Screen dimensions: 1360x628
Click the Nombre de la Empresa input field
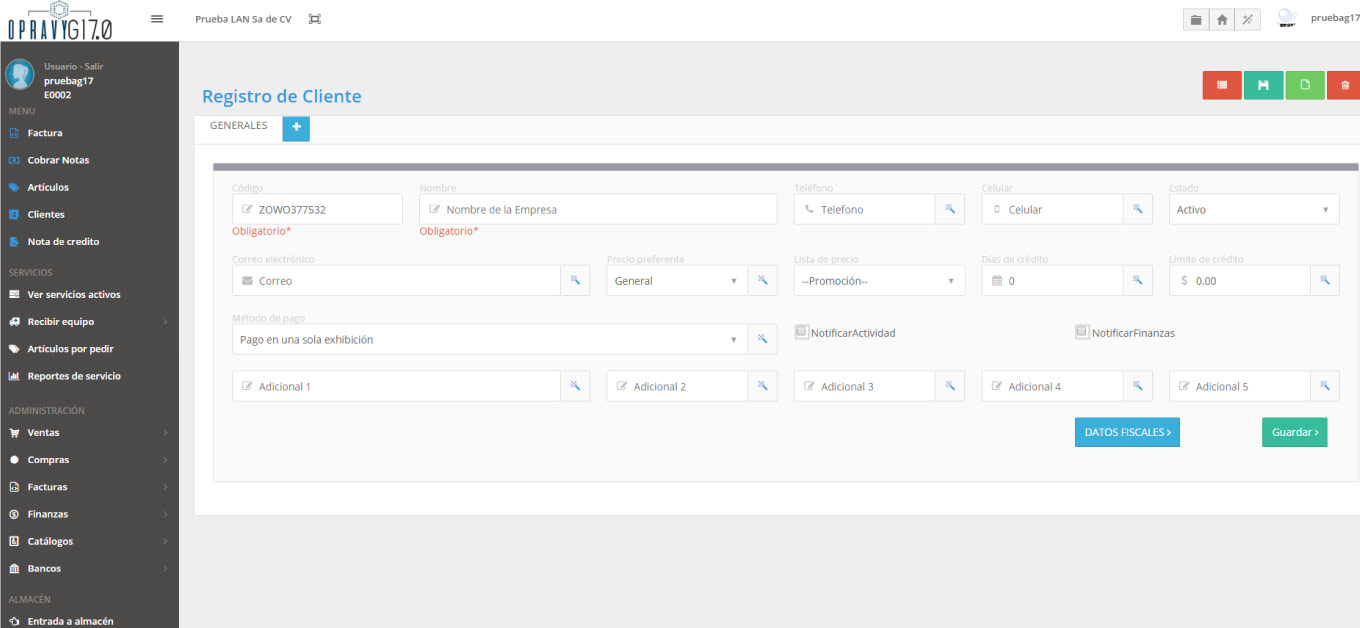pyautogui.click(x=597, y=208)
